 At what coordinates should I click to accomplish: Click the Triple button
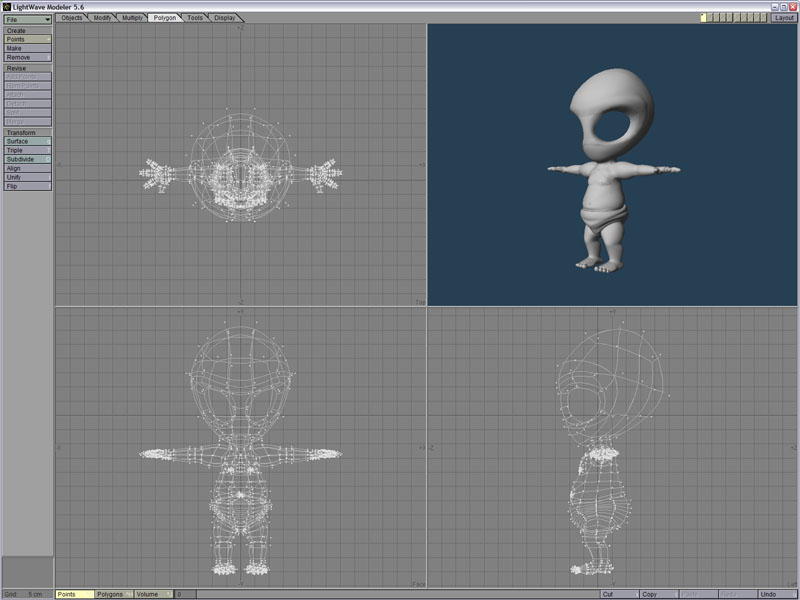[27, 150]
